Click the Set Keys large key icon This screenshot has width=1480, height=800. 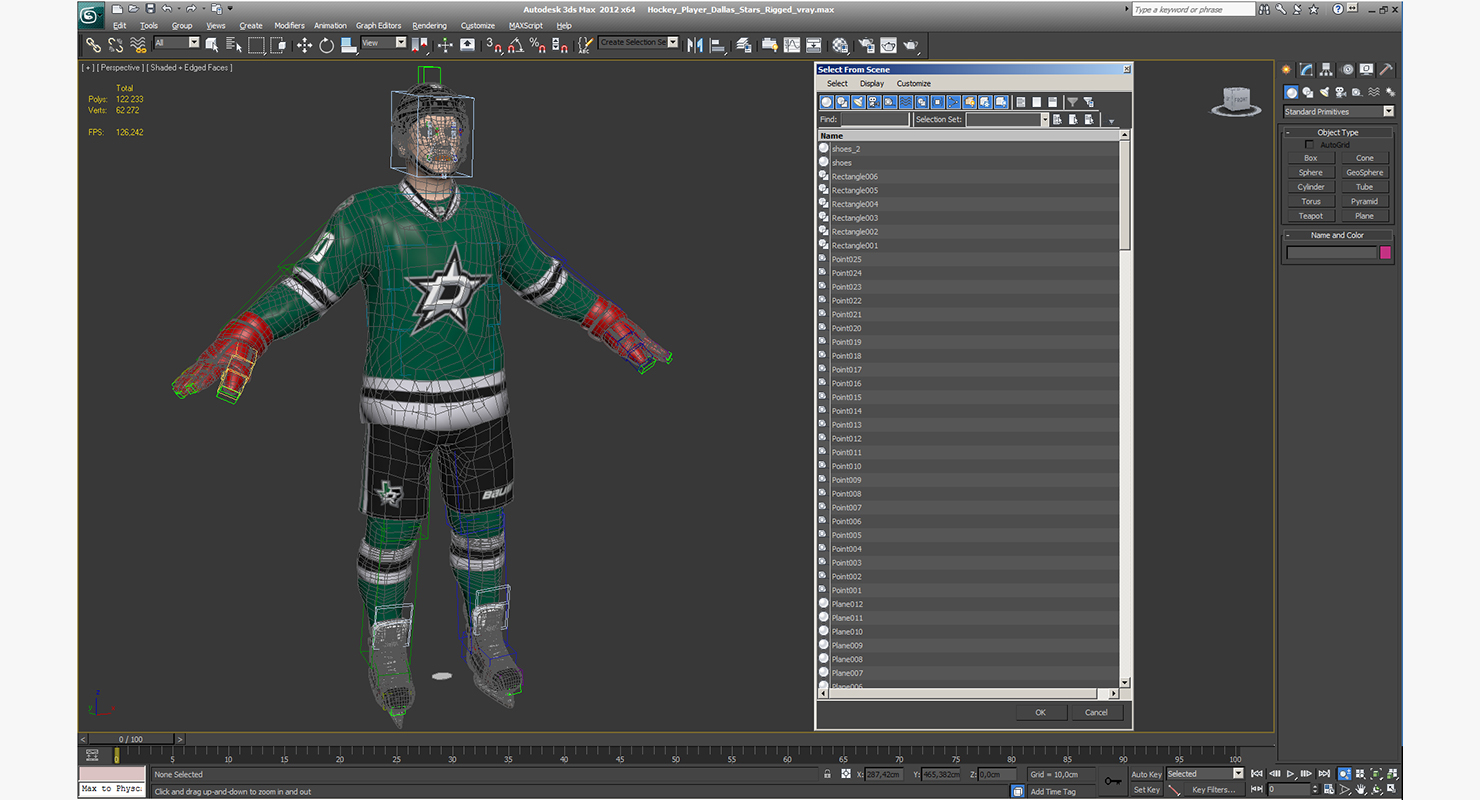tap(1113, 781)
